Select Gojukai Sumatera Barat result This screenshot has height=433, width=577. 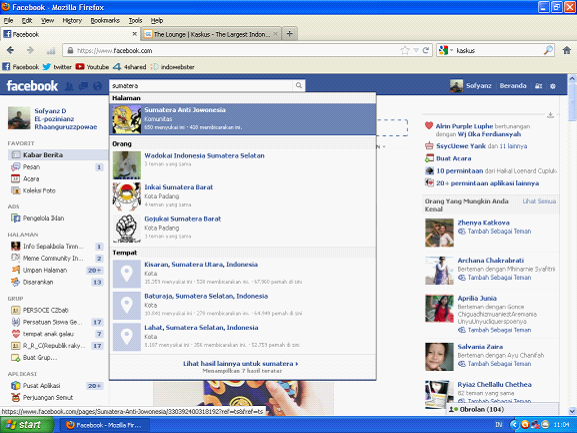(243, 228)
